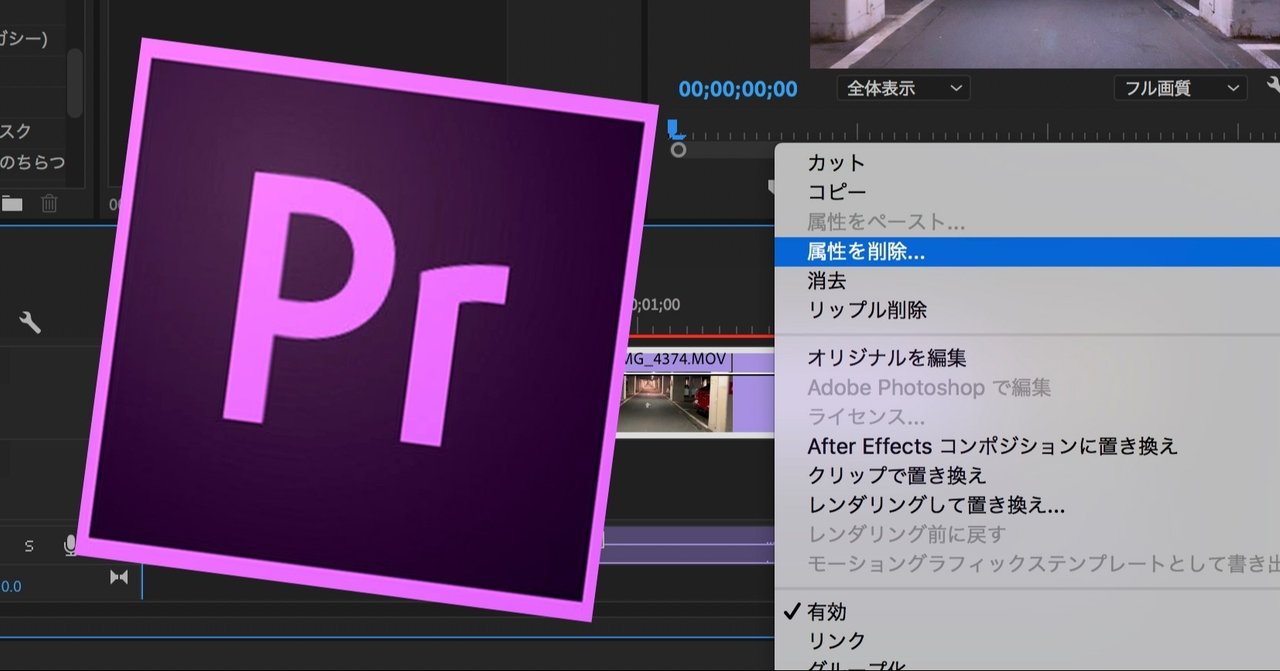Click the marker tag icon below the time ruler

[772, 186]
